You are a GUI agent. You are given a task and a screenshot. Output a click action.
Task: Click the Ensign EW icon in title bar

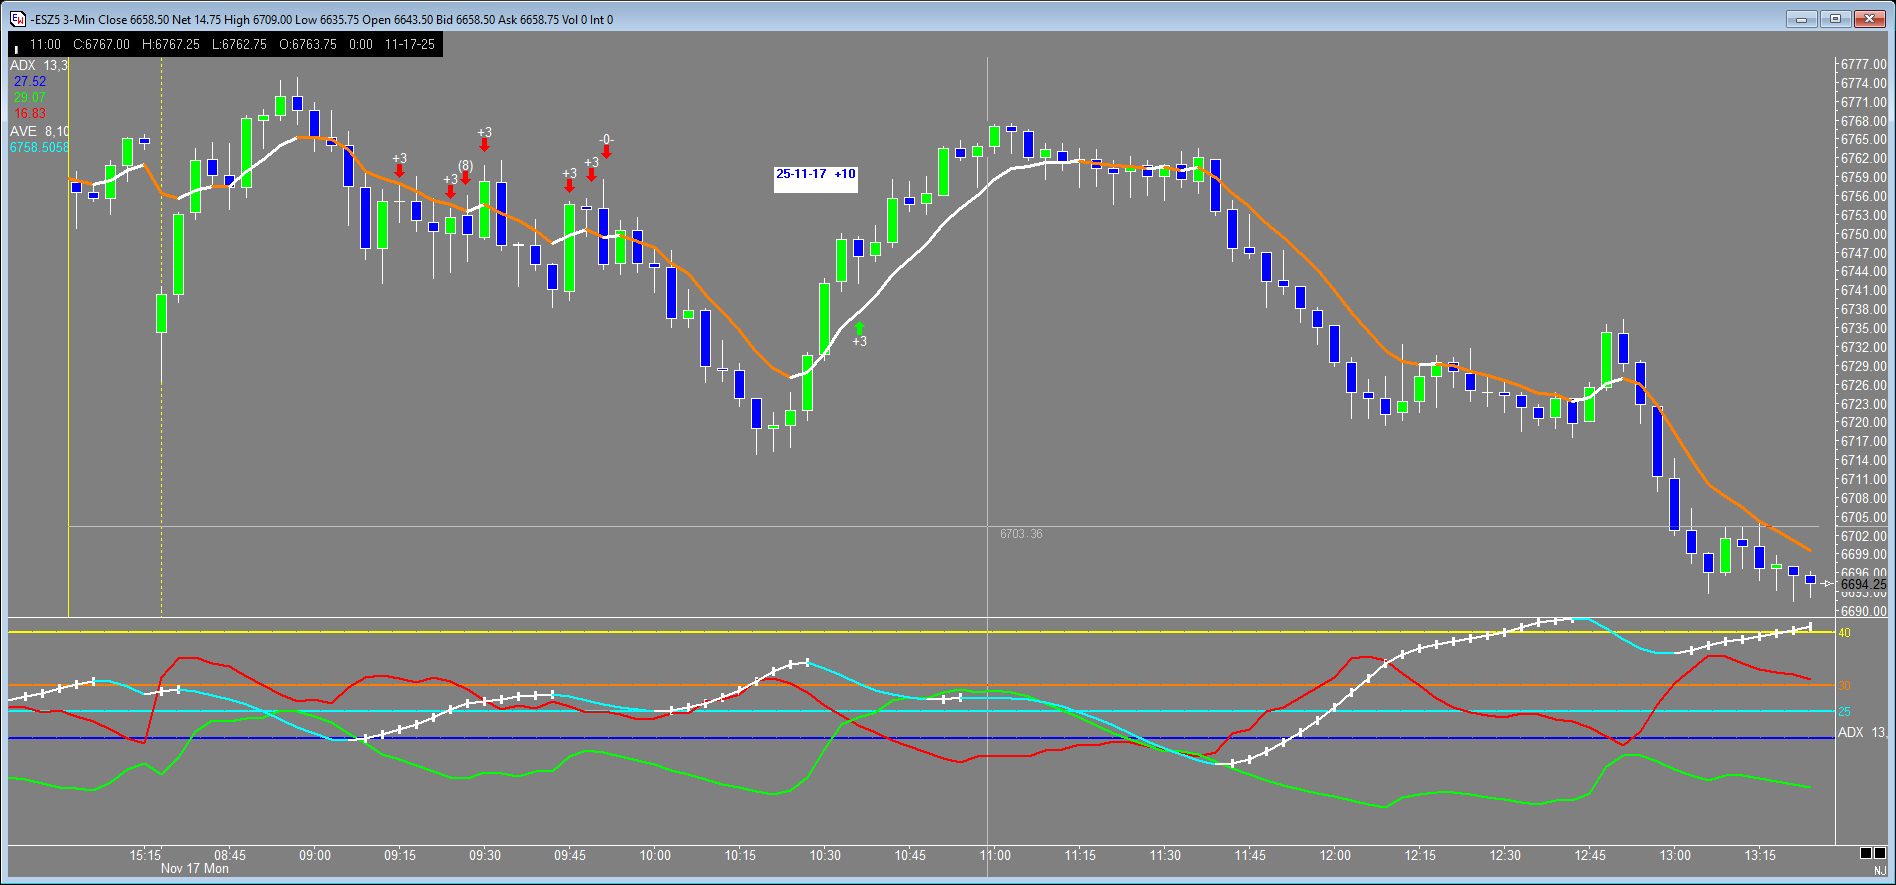tap(17, 19)
